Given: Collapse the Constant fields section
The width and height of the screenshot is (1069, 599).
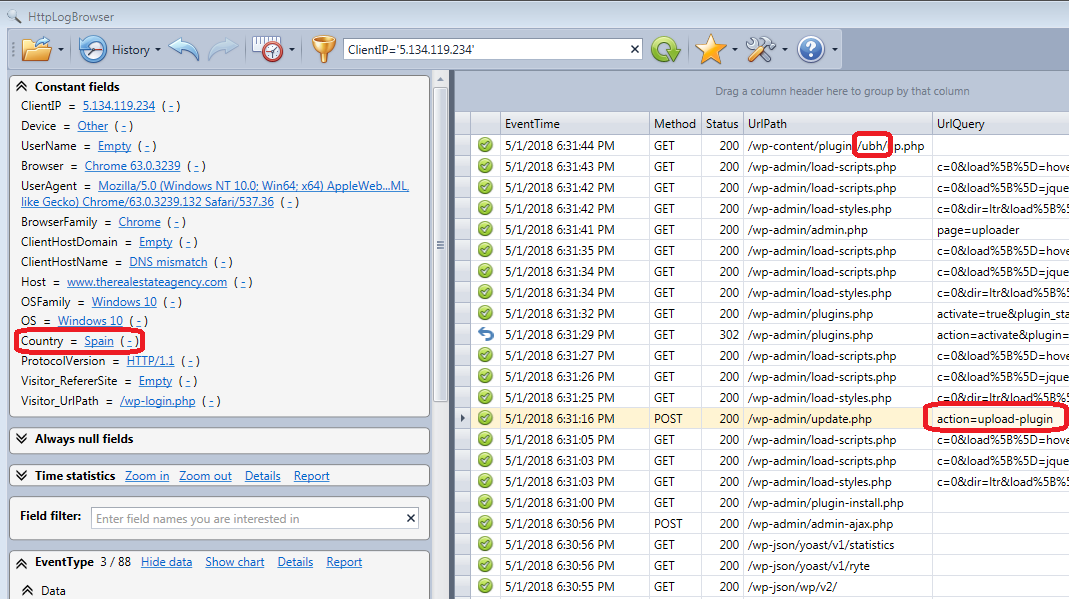Looking at the screenshot, I should pyautogui.click(x=21, y=87).
